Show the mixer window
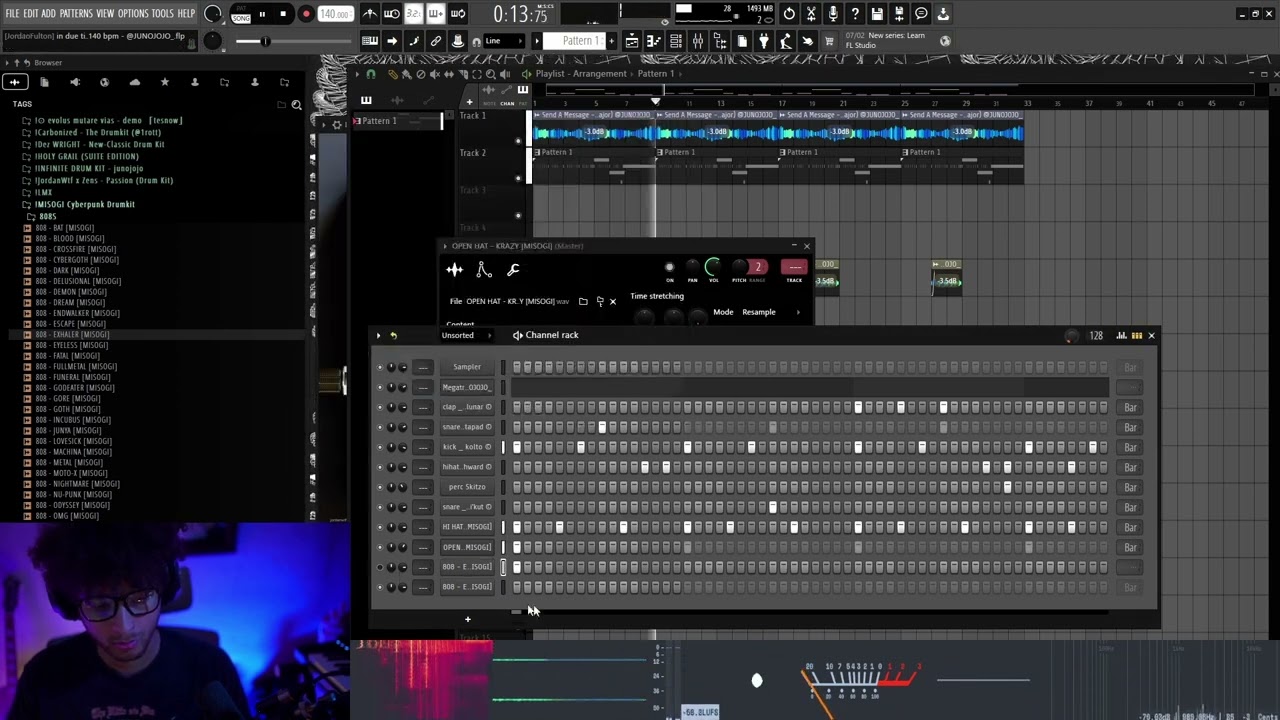The height and width of the screenshot is (720, 1280). 698,41
